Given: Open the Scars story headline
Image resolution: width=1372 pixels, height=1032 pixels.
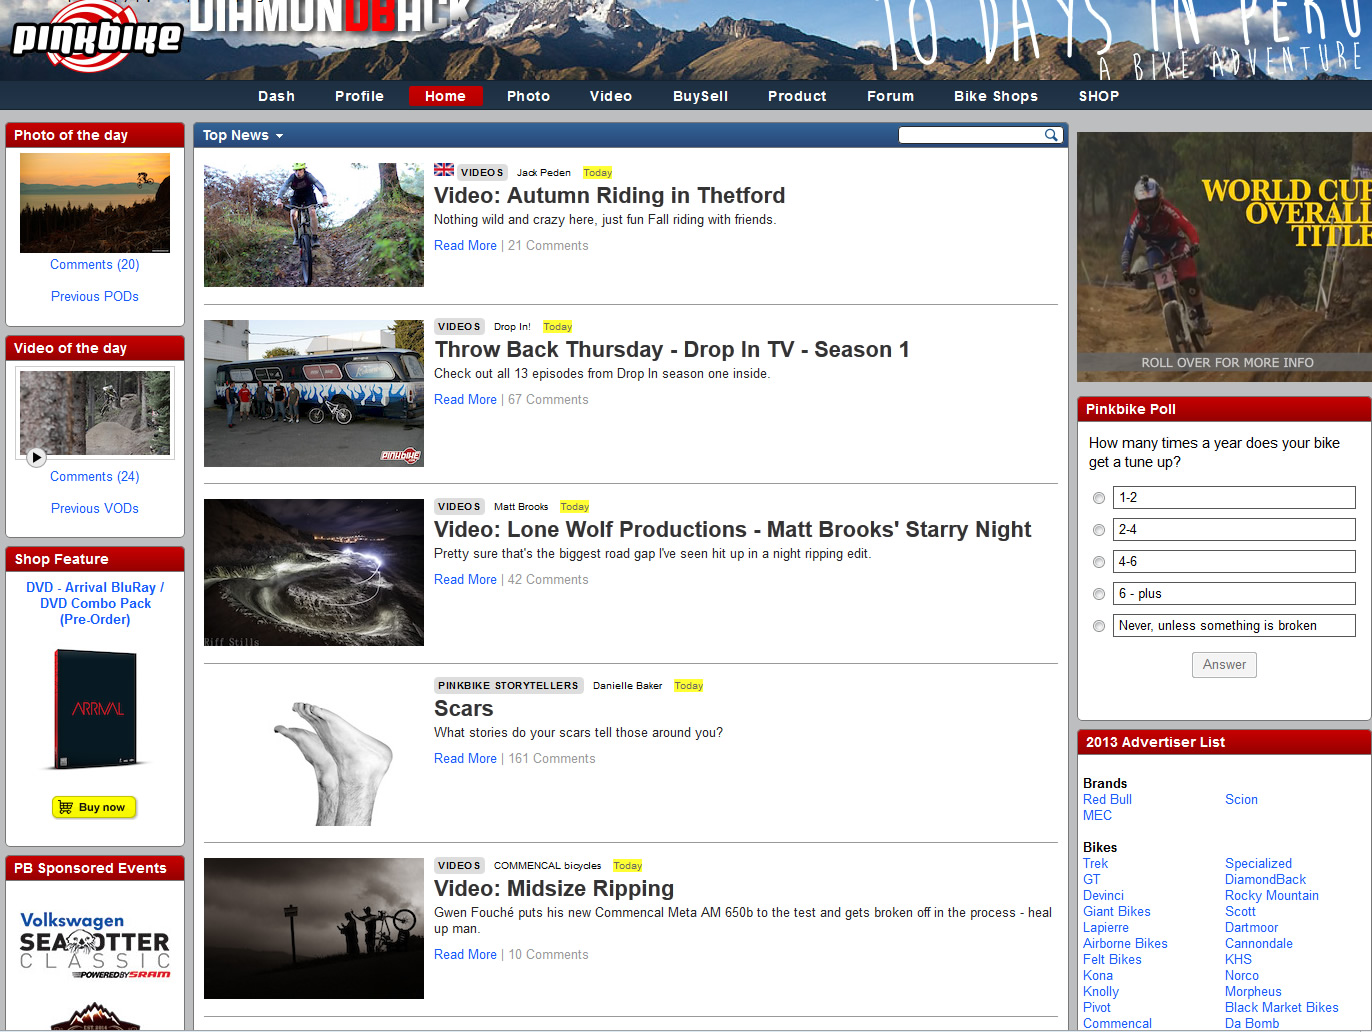Looking at the screenshot, I should tap(463, 709).
